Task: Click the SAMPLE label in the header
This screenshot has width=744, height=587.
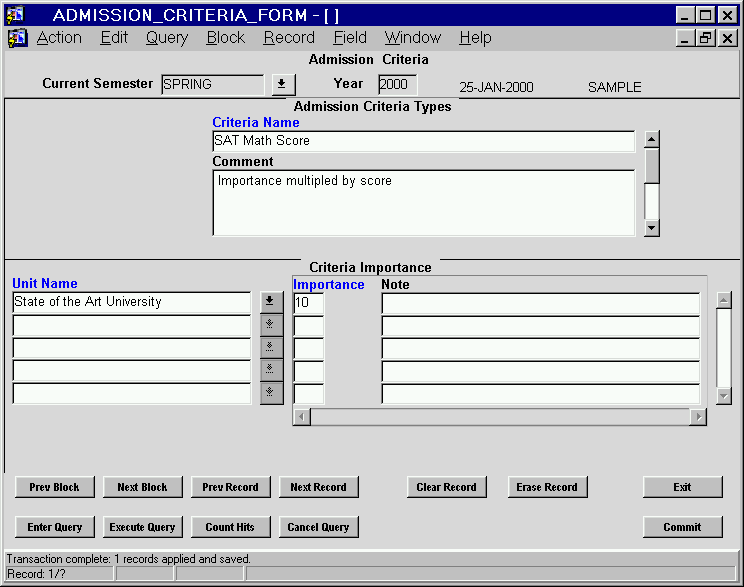Action: [614, 87]
